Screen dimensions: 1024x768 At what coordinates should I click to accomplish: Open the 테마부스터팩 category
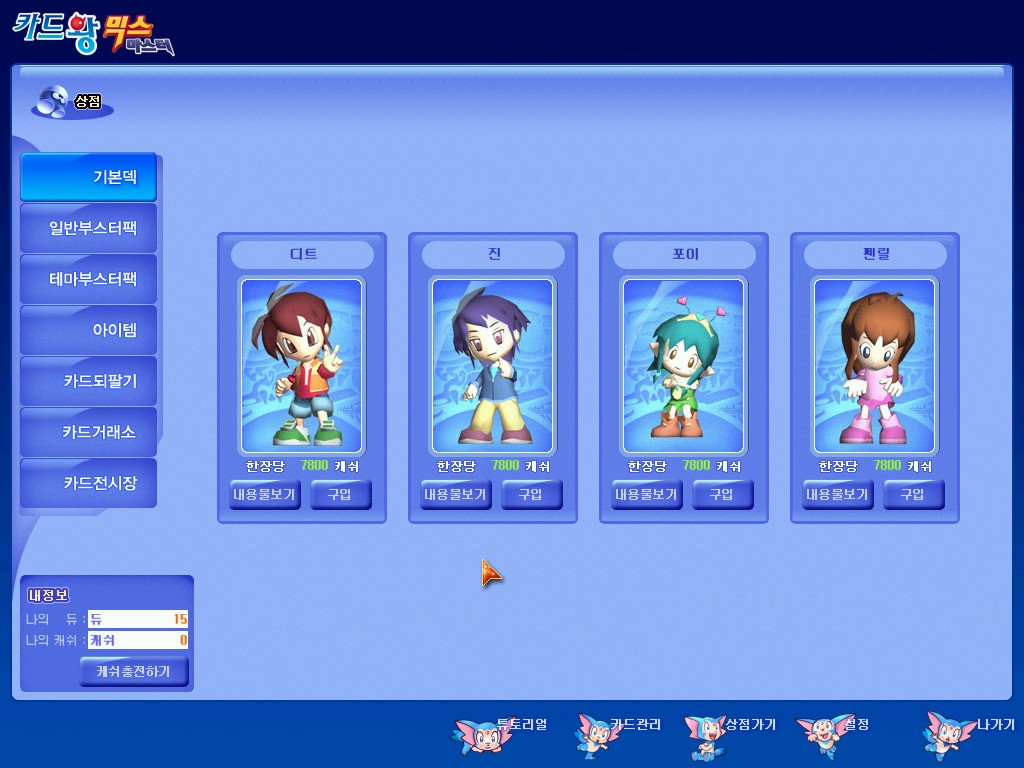coord(89,279)
